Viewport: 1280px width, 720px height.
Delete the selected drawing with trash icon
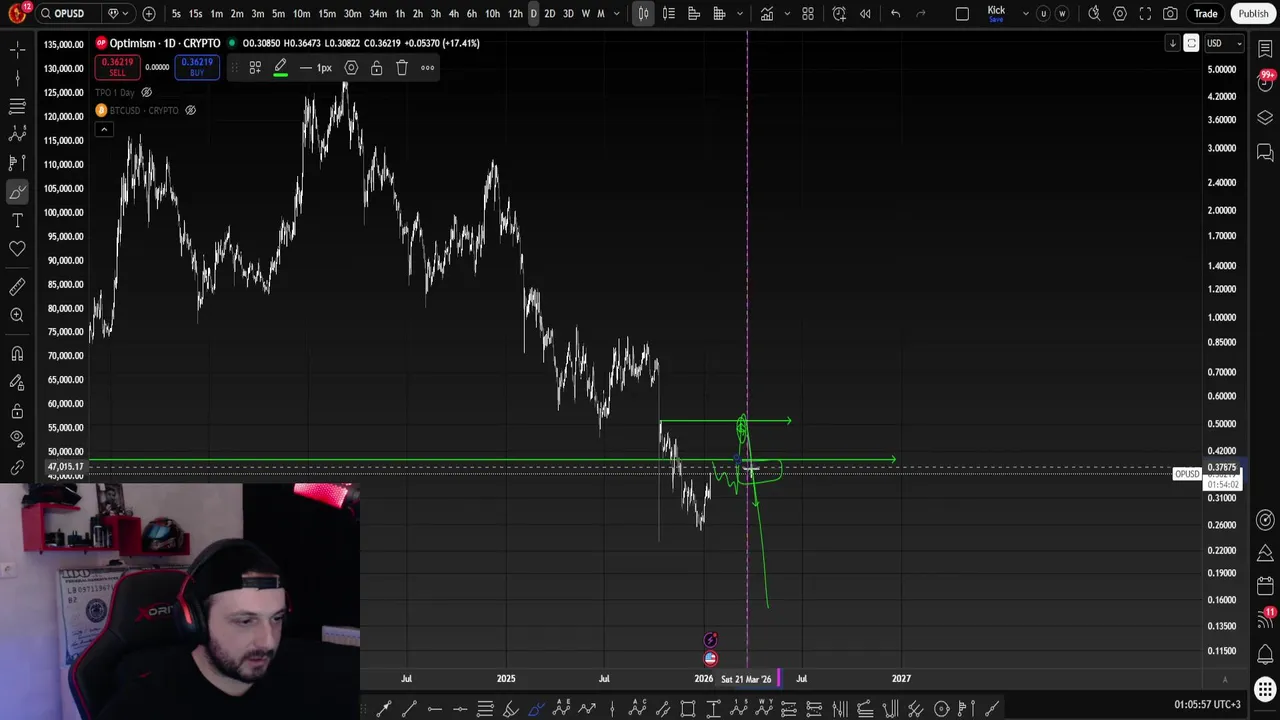tap(402, 67)
